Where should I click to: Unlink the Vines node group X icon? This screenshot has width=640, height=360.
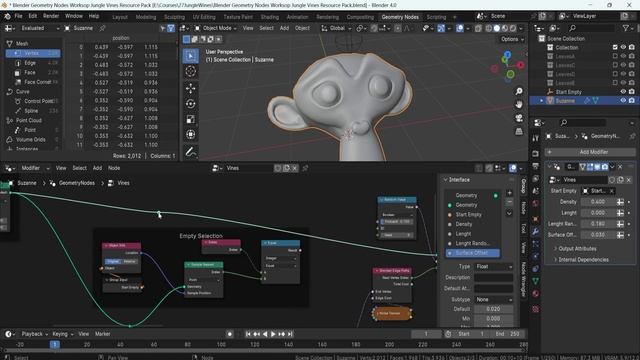tap(295, 168)
